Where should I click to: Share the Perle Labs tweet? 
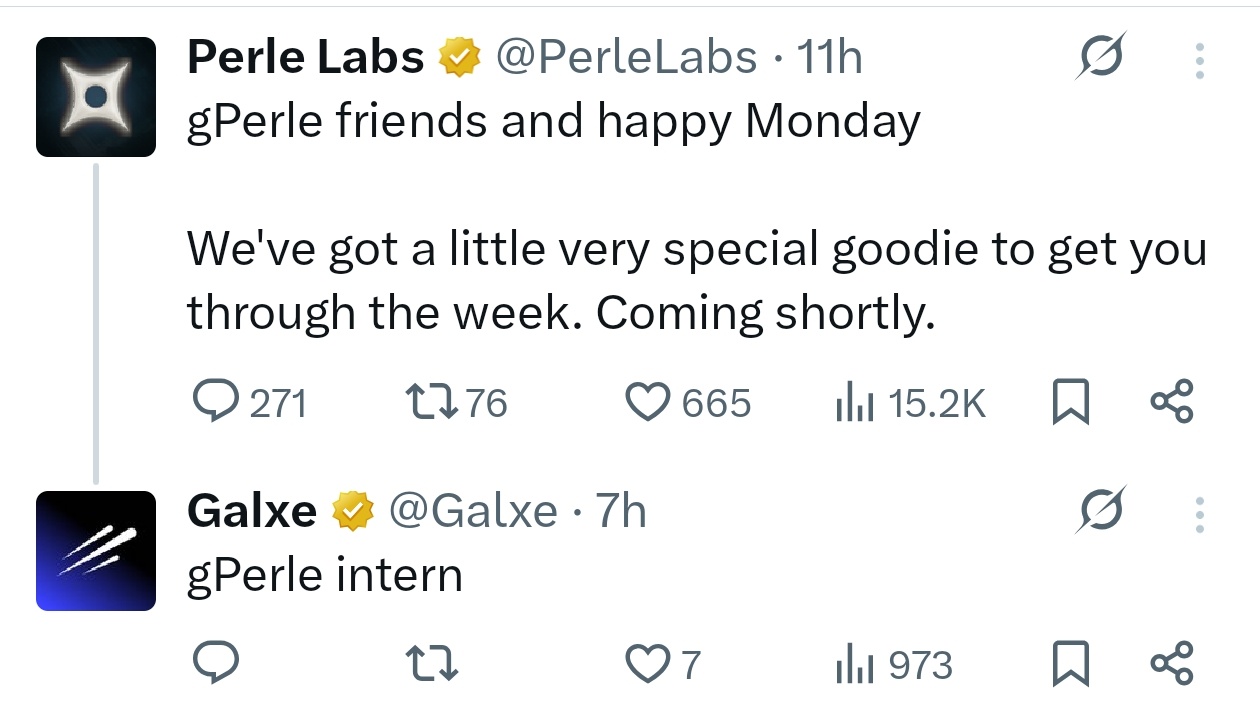1171,402
